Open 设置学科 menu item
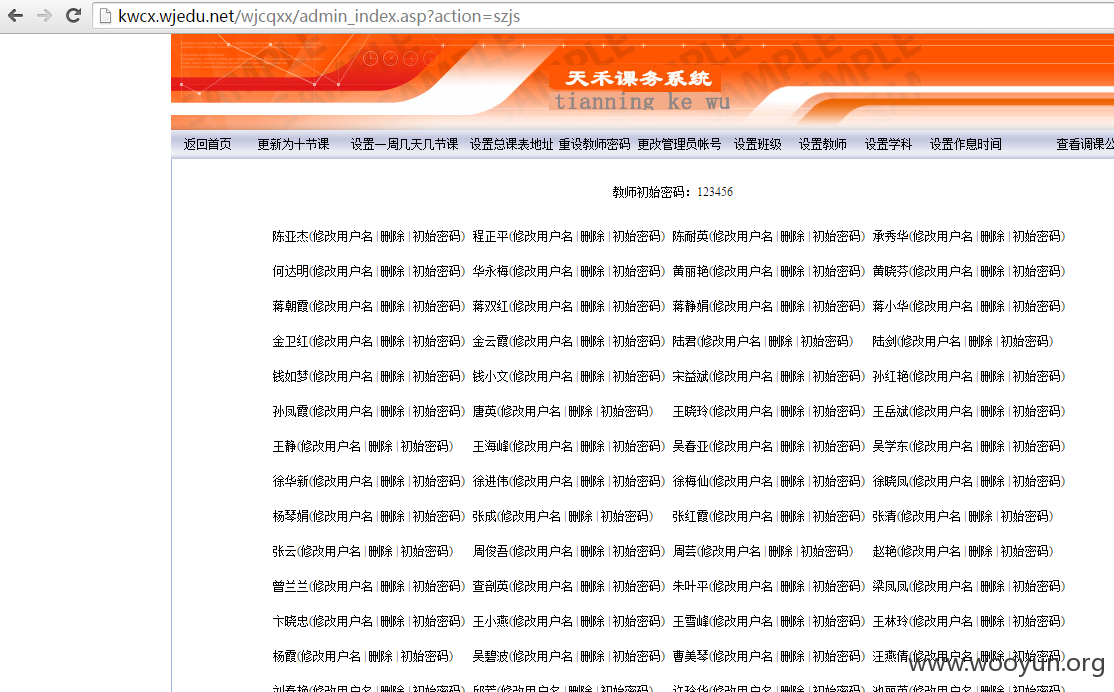This screenshot has height=692, width=1114. coord(888,144)
